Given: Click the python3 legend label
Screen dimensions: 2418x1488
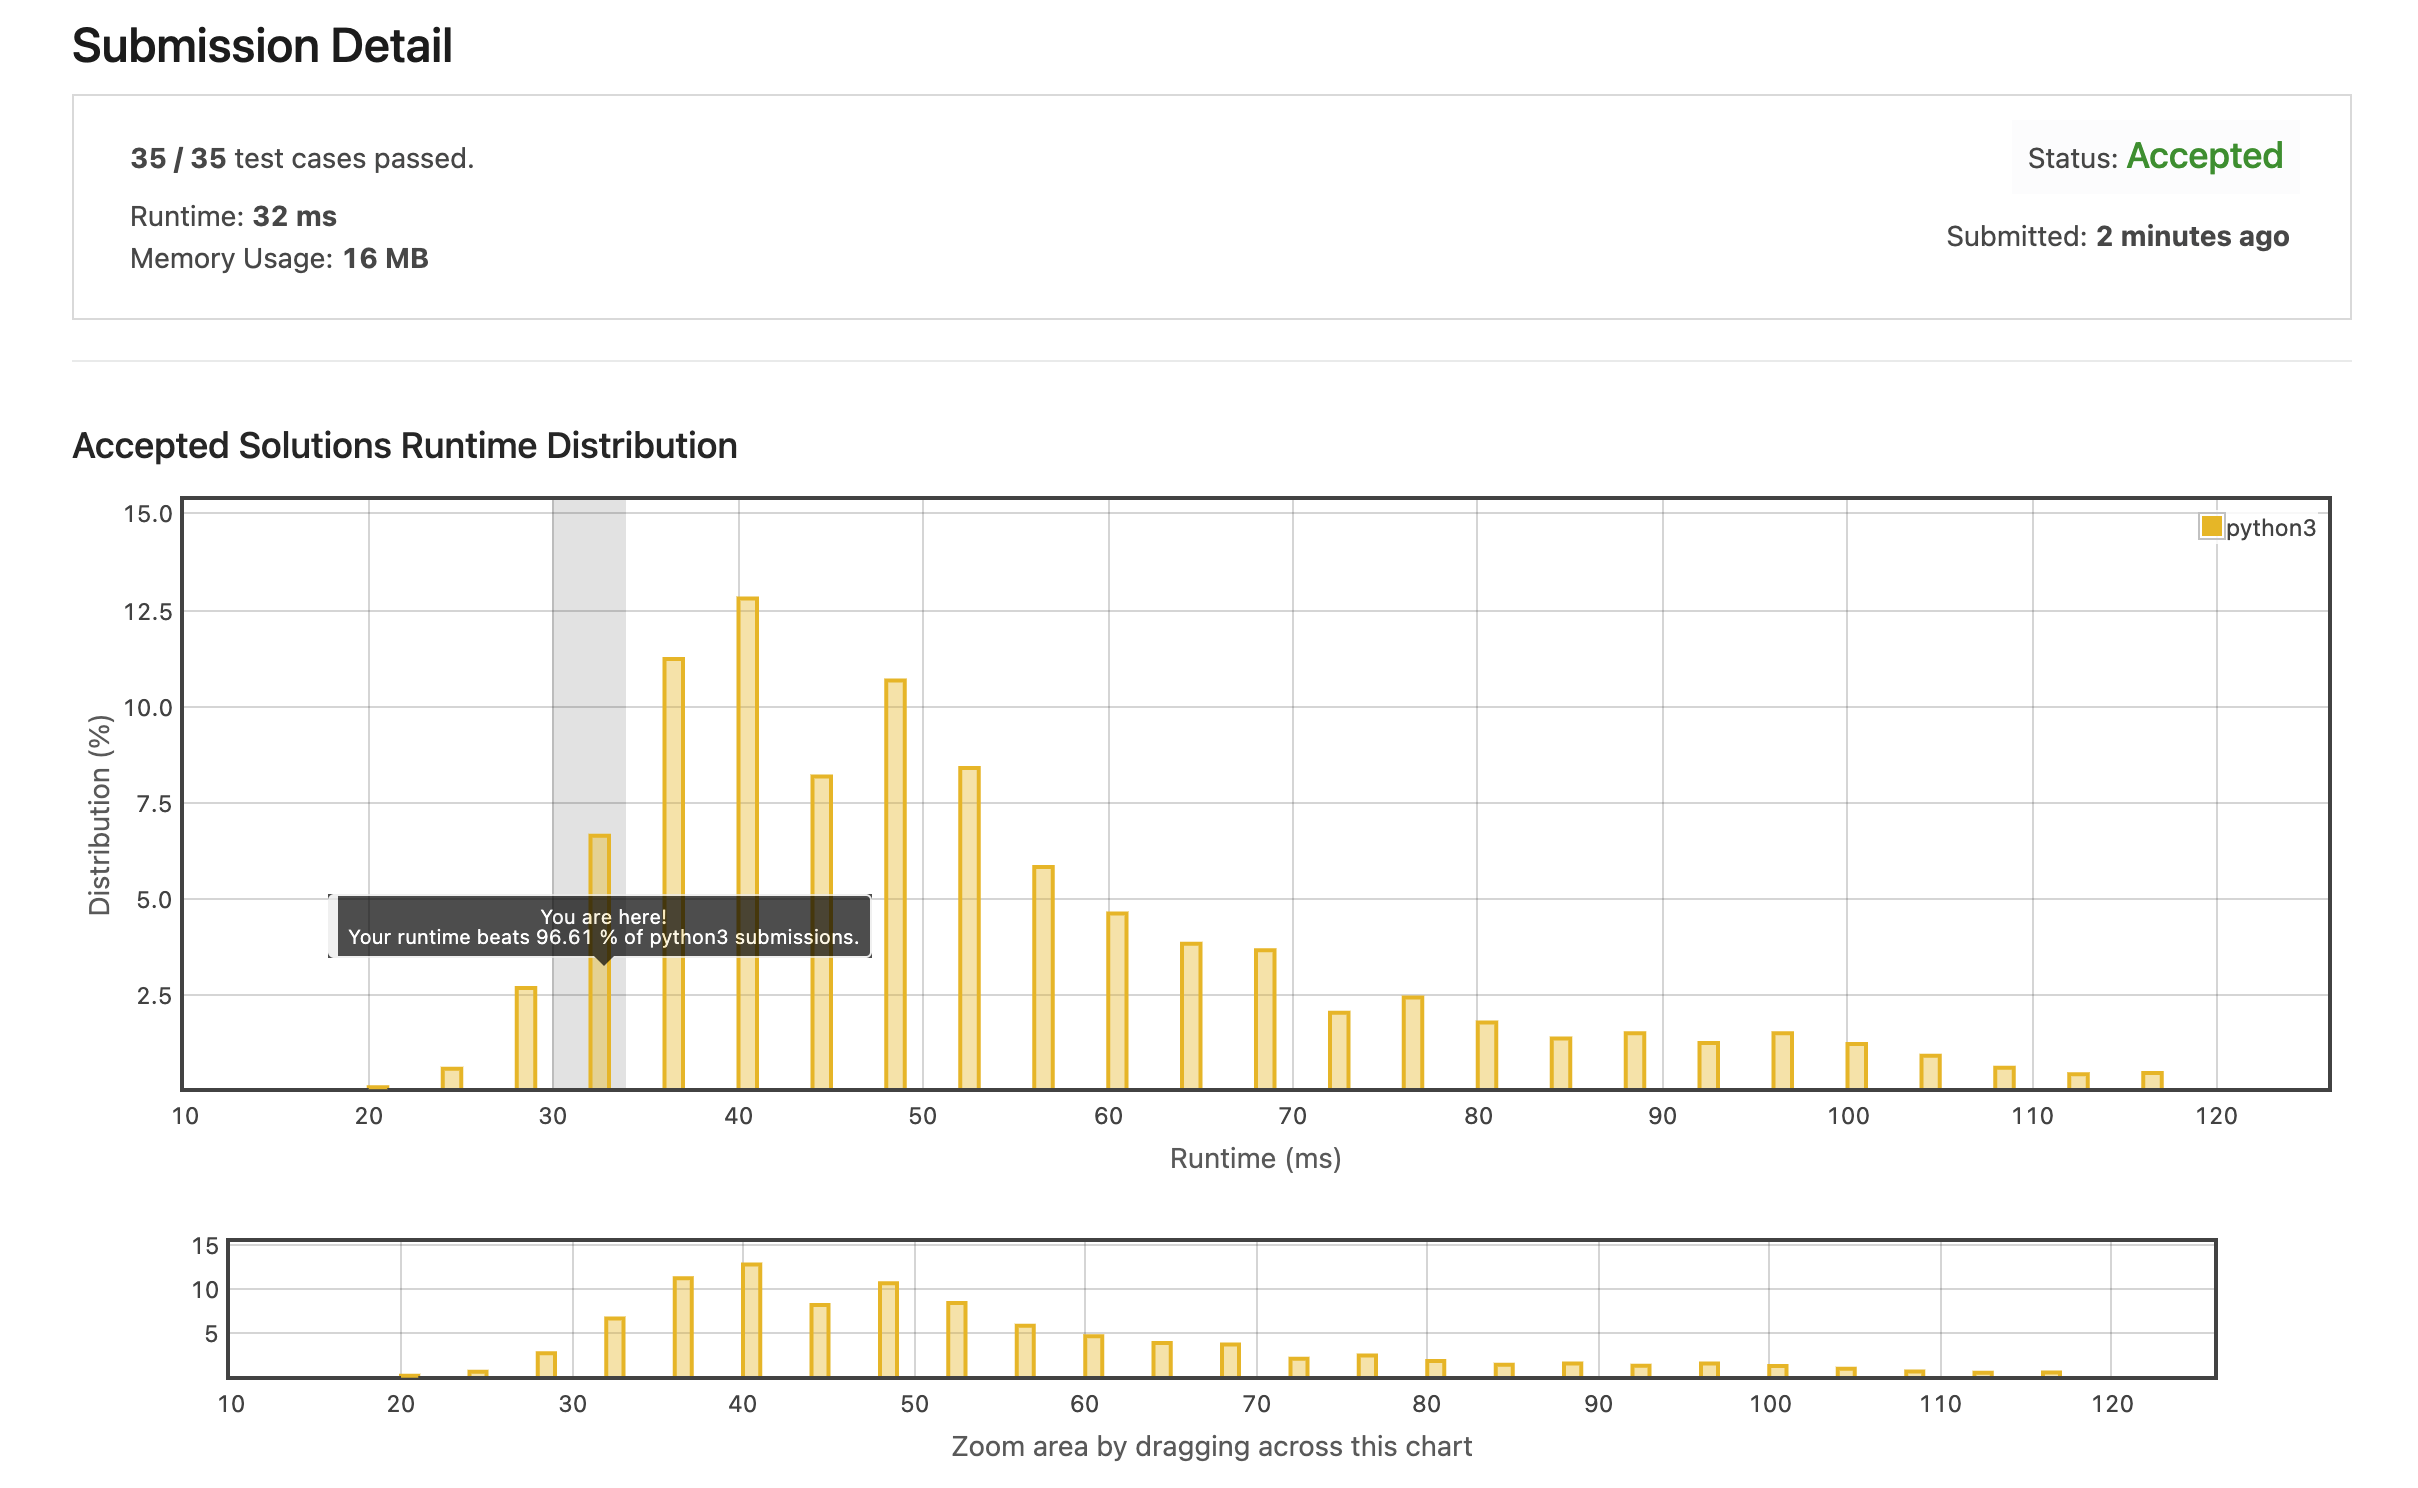Looking at the screenshot, I should coord(2270,528).
